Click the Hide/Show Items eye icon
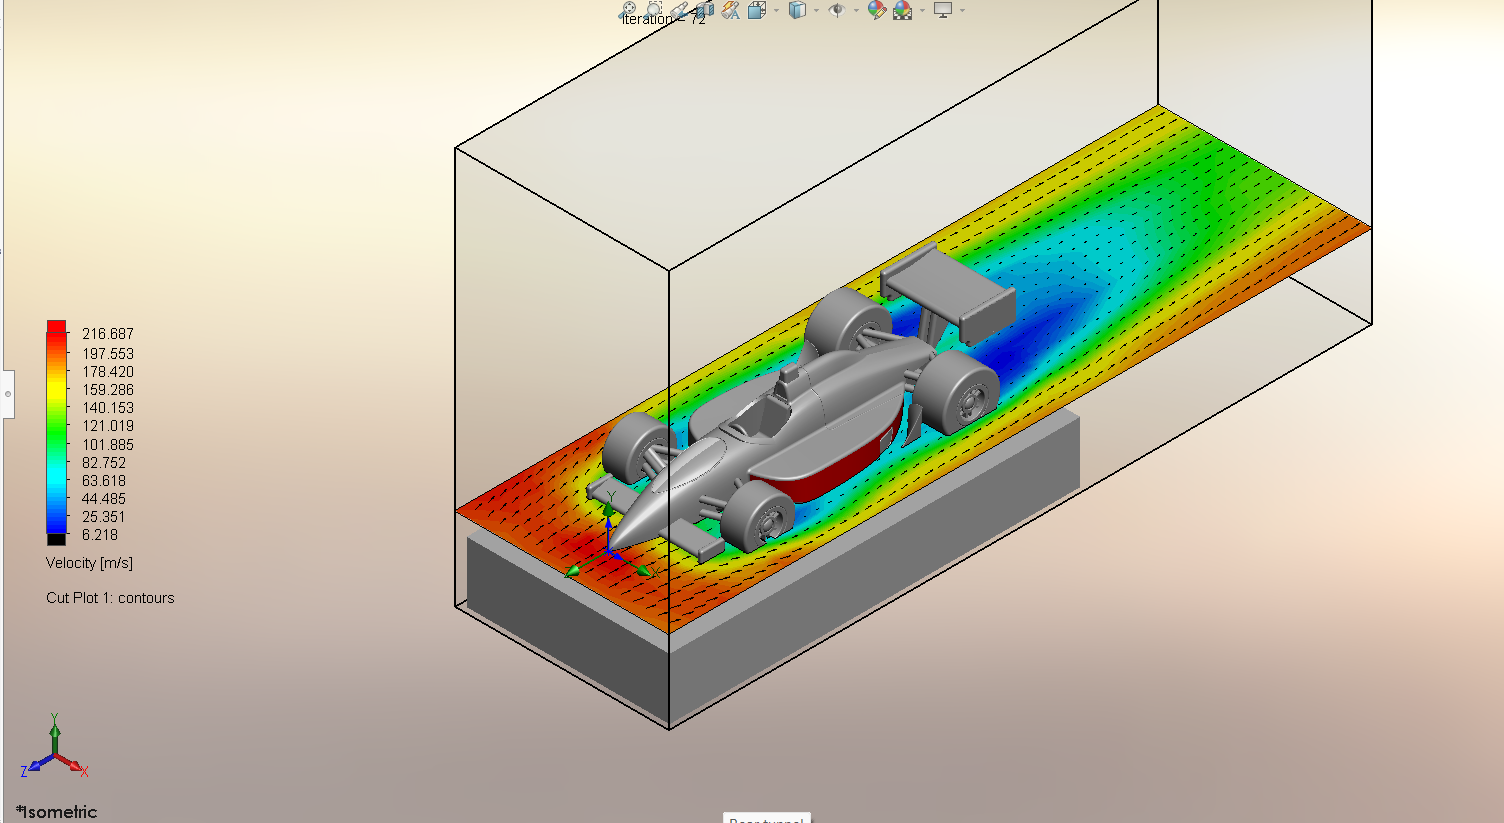The image size is (1504, 823). (837, 10)
